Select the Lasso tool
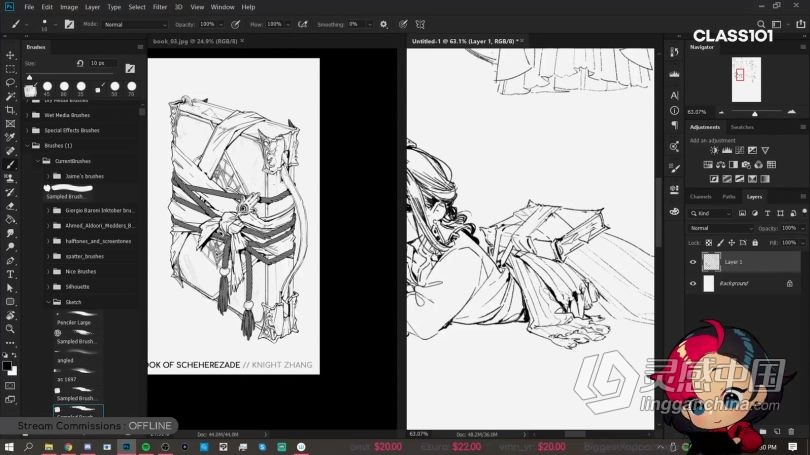810x455 pixels. 10,82
